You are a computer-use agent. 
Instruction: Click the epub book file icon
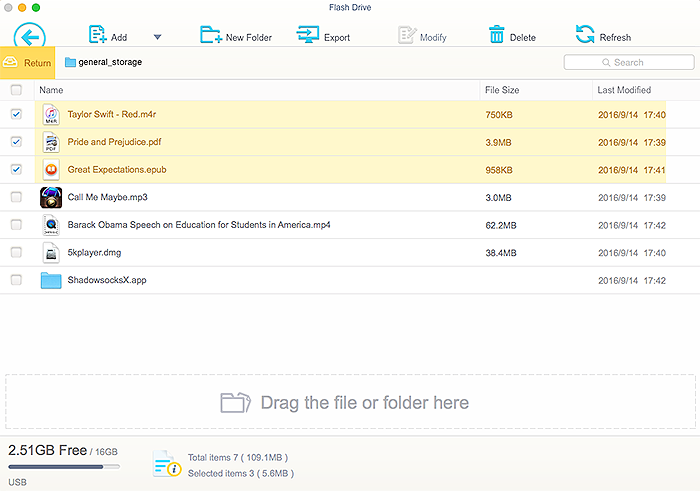tap(51, 170)
